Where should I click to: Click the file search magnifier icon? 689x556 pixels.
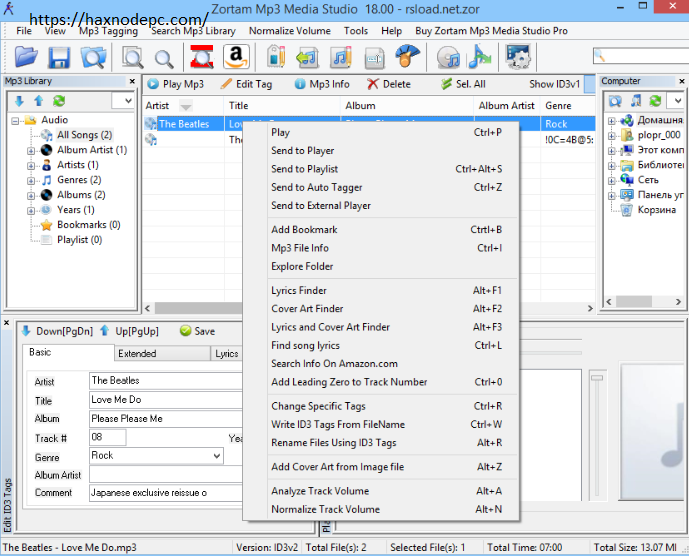click(x=132, y=57)
